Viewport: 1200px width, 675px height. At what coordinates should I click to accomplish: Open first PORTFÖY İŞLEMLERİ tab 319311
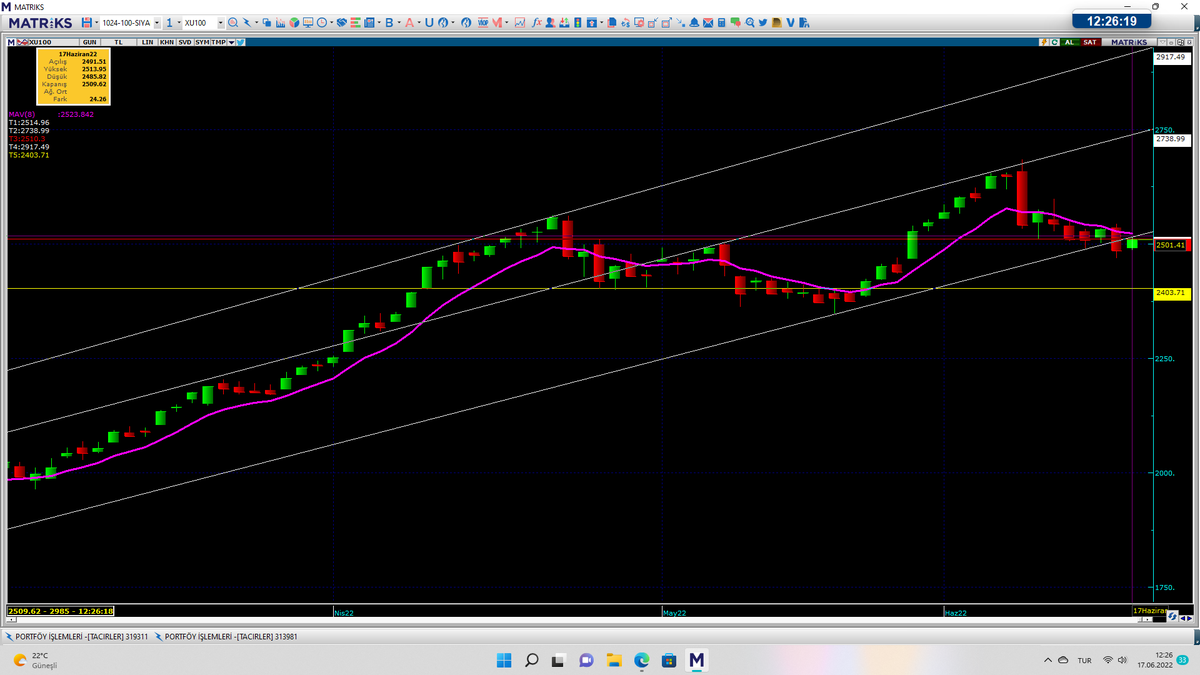tap(77, 636)
